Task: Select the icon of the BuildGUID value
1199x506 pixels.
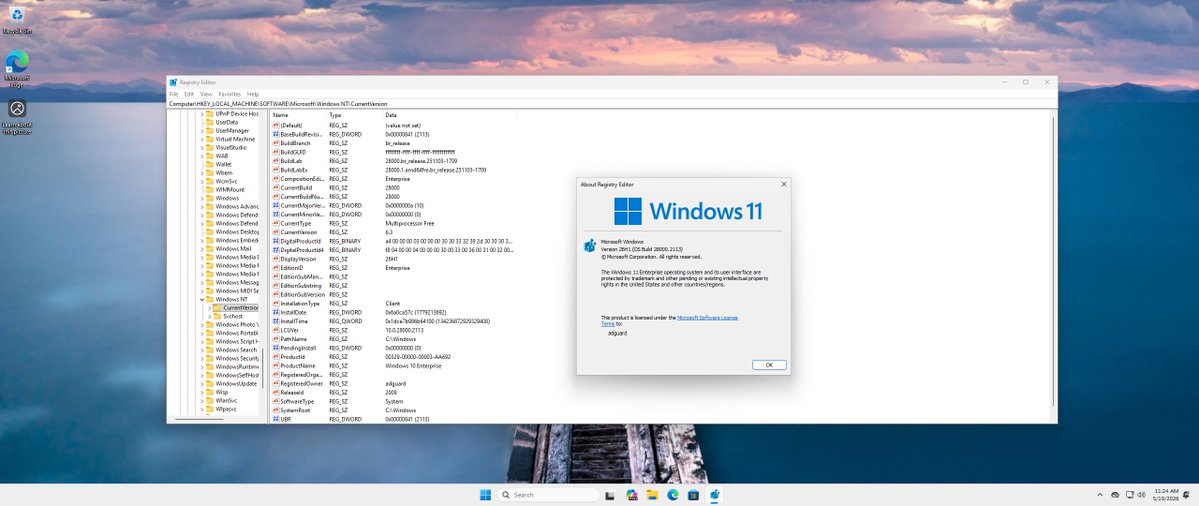Action: tap(276, 152)
